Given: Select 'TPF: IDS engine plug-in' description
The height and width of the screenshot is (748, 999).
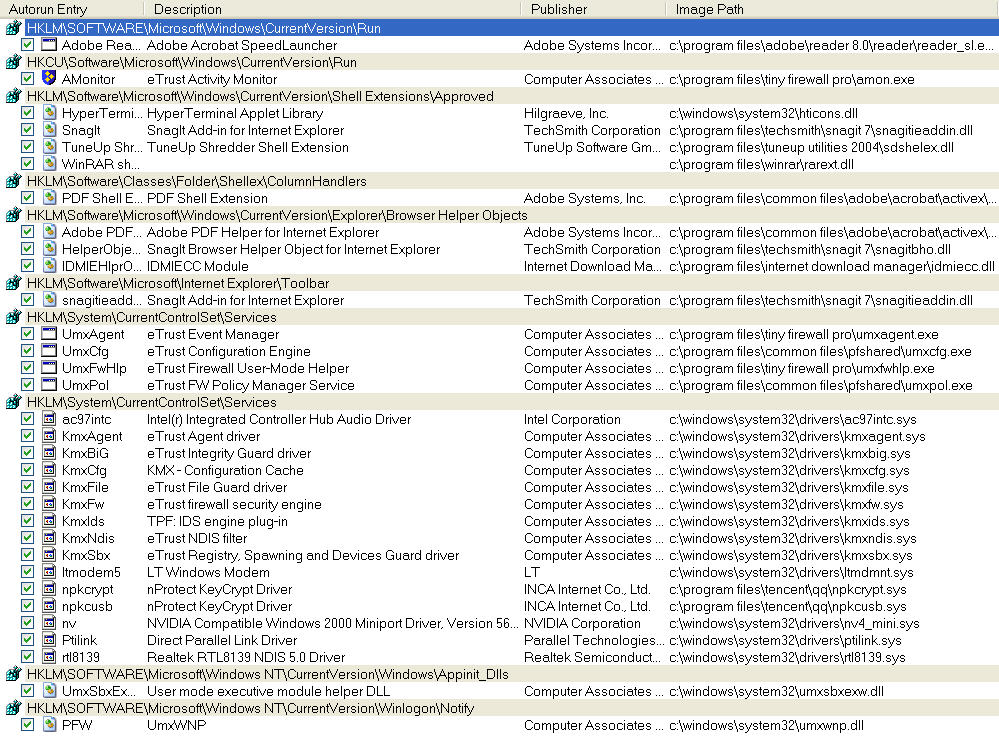Looking at the screenshot, I should pyautogui.click(x=217, y=521).
